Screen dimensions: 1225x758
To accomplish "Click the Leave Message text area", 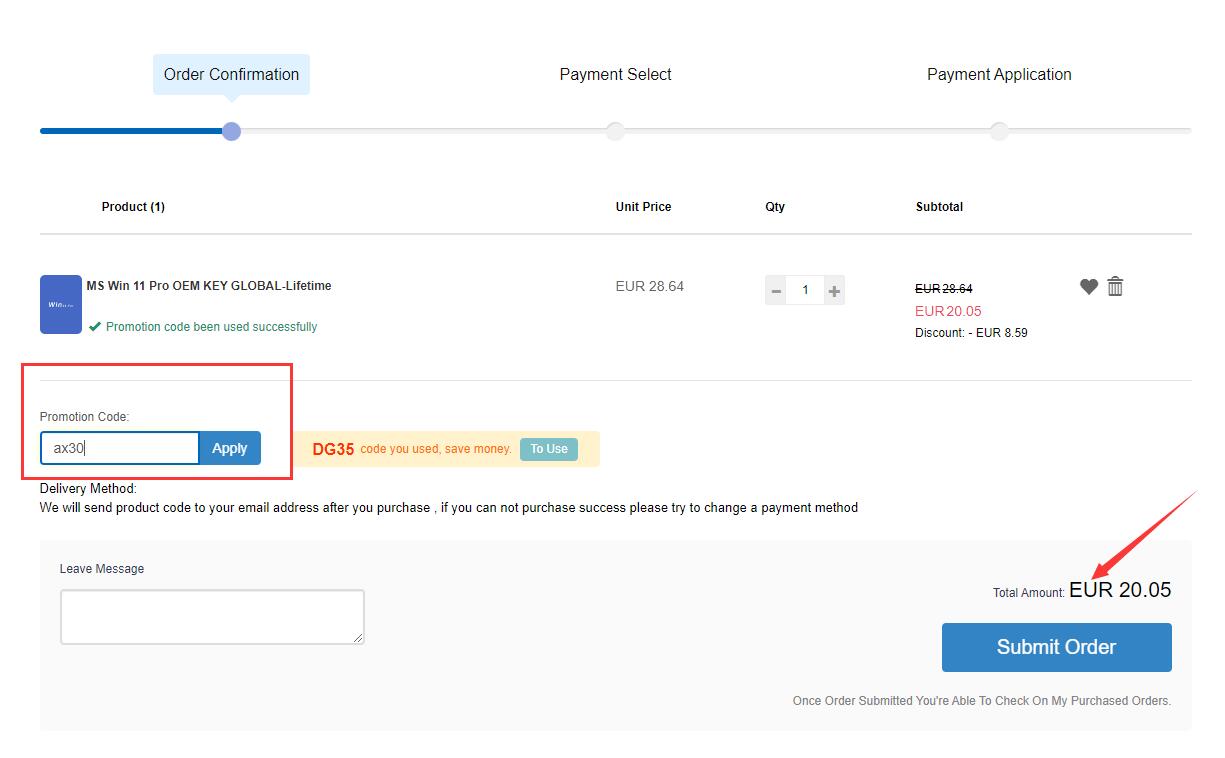I will [212, 617].
